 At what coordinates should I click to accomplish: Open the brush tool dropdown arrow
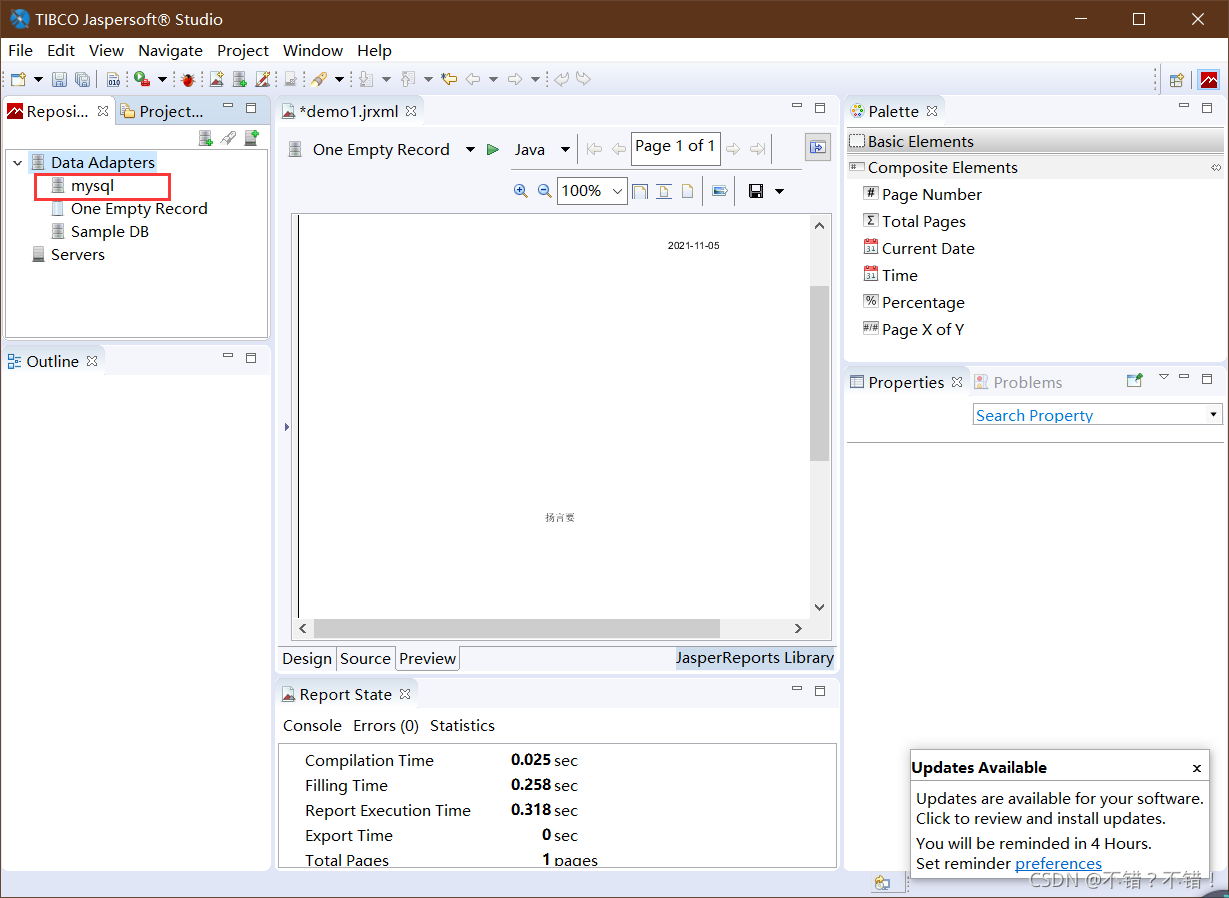[x=339, y=79]
